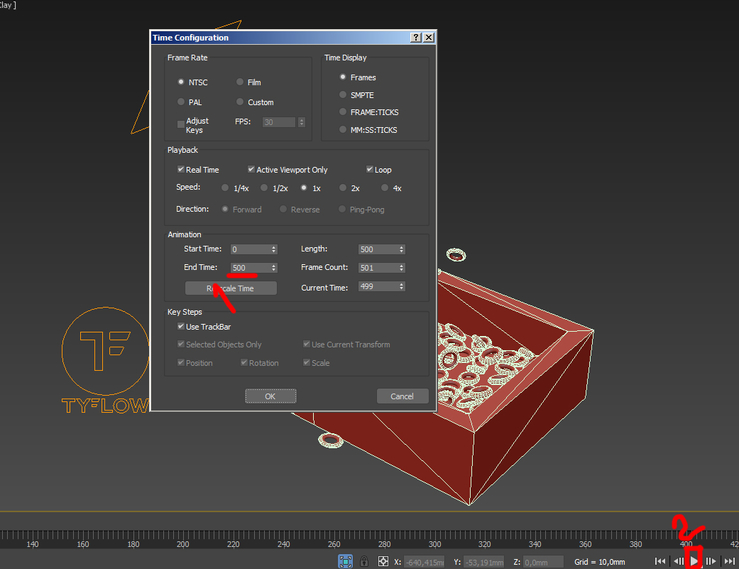This screenshot has width=739, height=569.
Task: Close the Time Configuration dialog
Action: [428, 38]
